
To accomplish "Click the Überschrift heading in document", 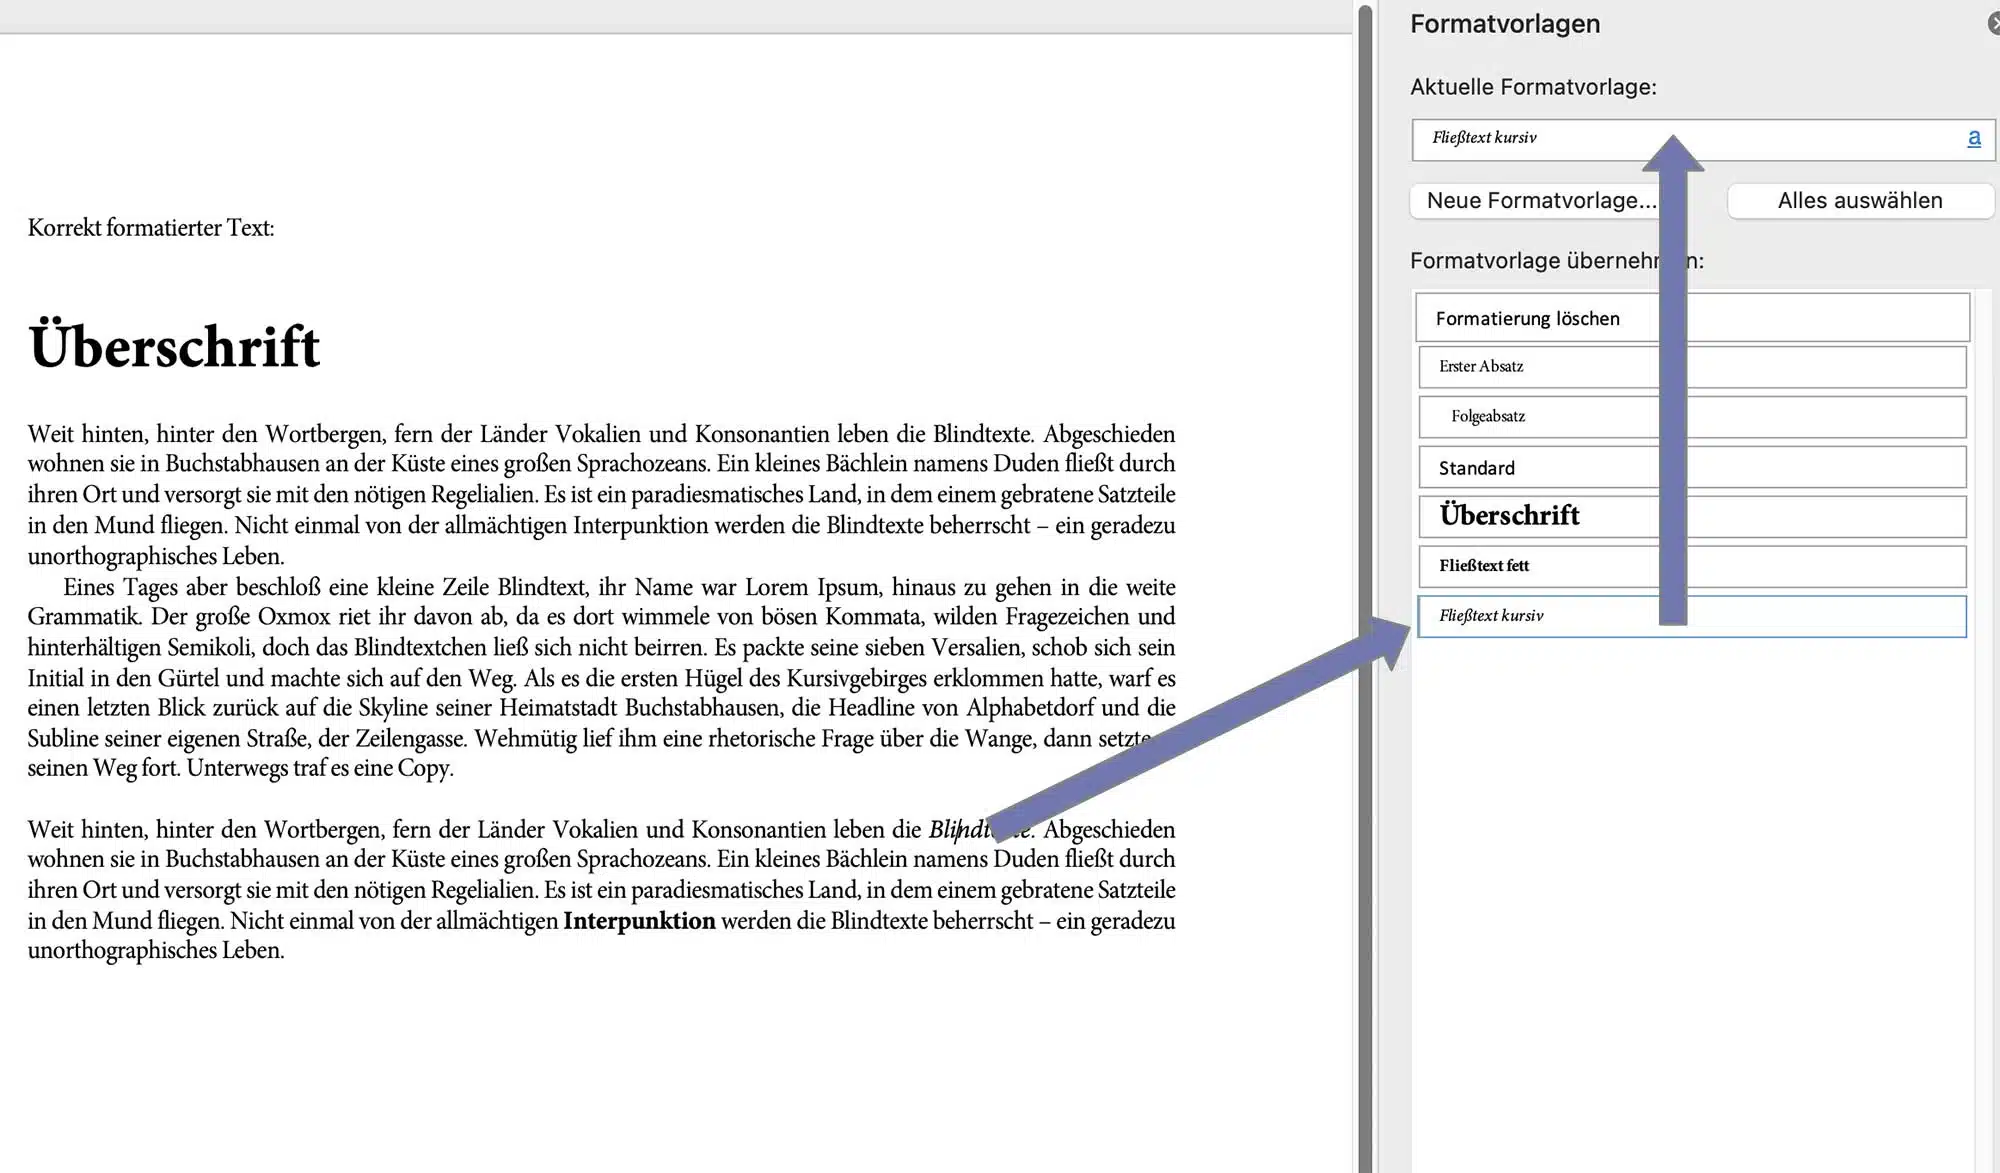I will [x=174, y=346].
